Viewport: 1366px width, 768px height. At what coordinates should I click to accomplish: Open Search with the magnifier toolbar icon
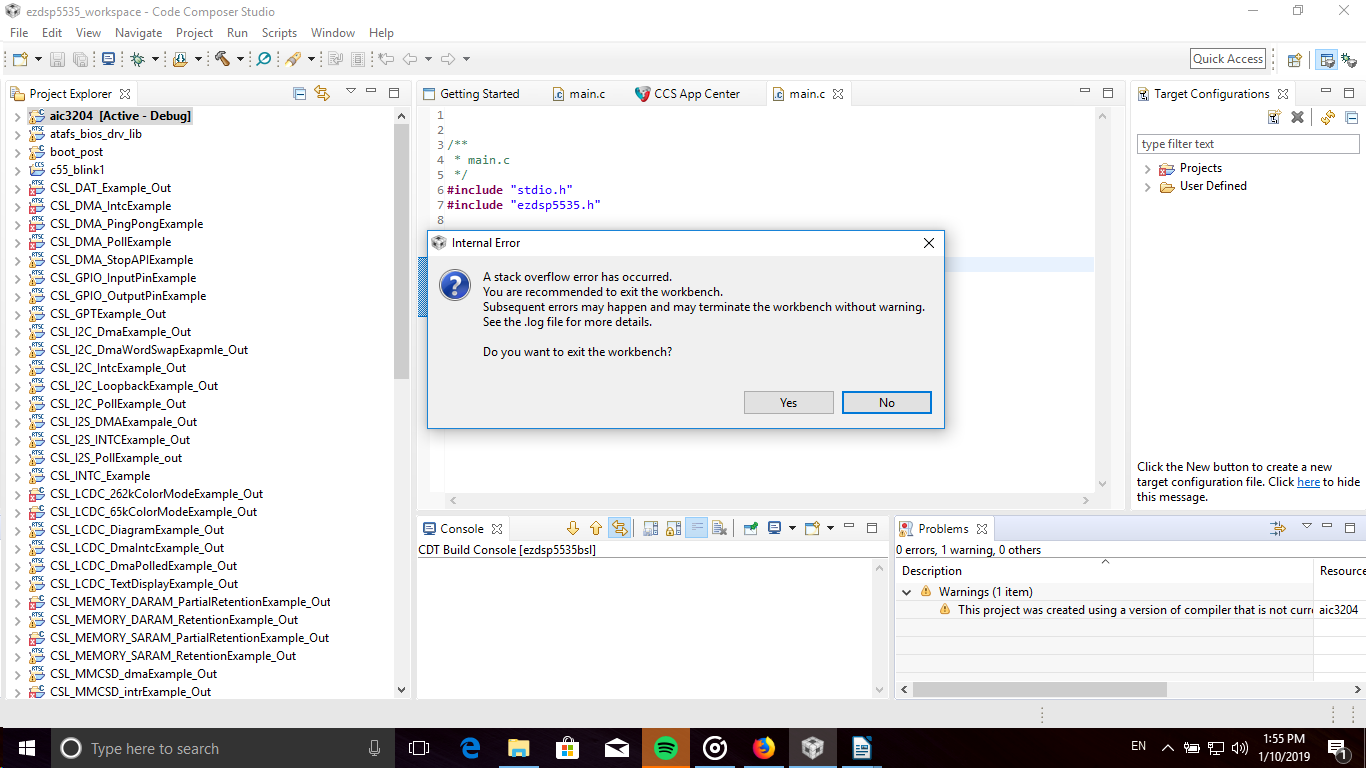(x=264, y=59)
